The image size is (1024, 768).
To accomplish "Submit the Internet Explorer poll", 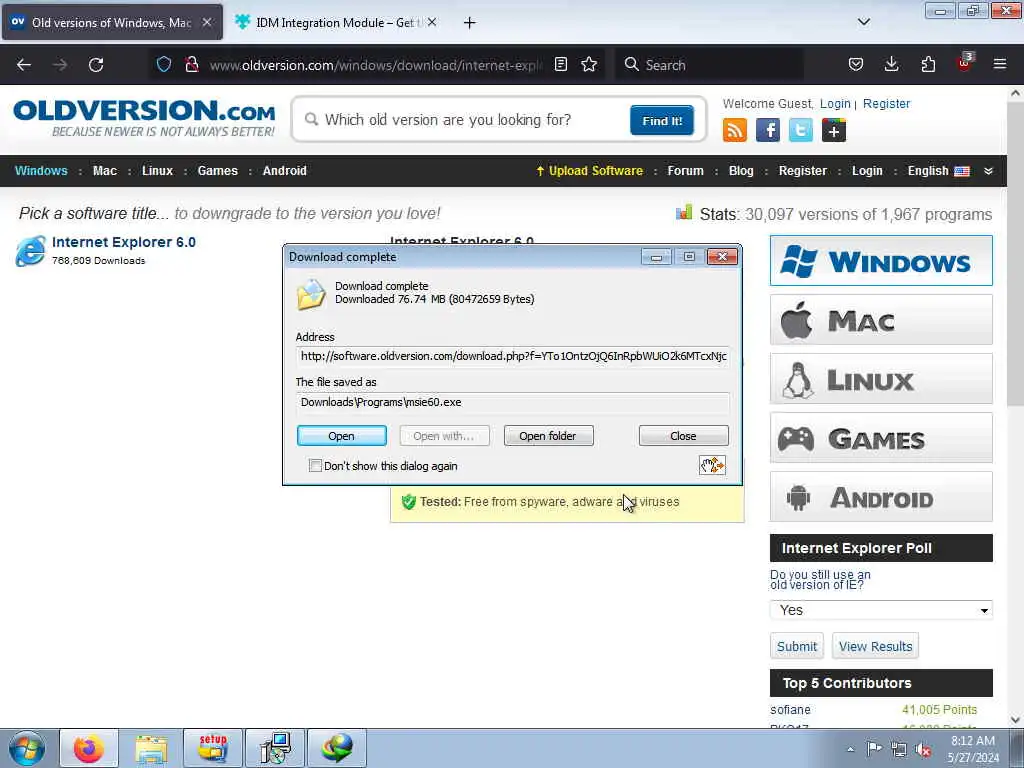I will coord(797,646).
